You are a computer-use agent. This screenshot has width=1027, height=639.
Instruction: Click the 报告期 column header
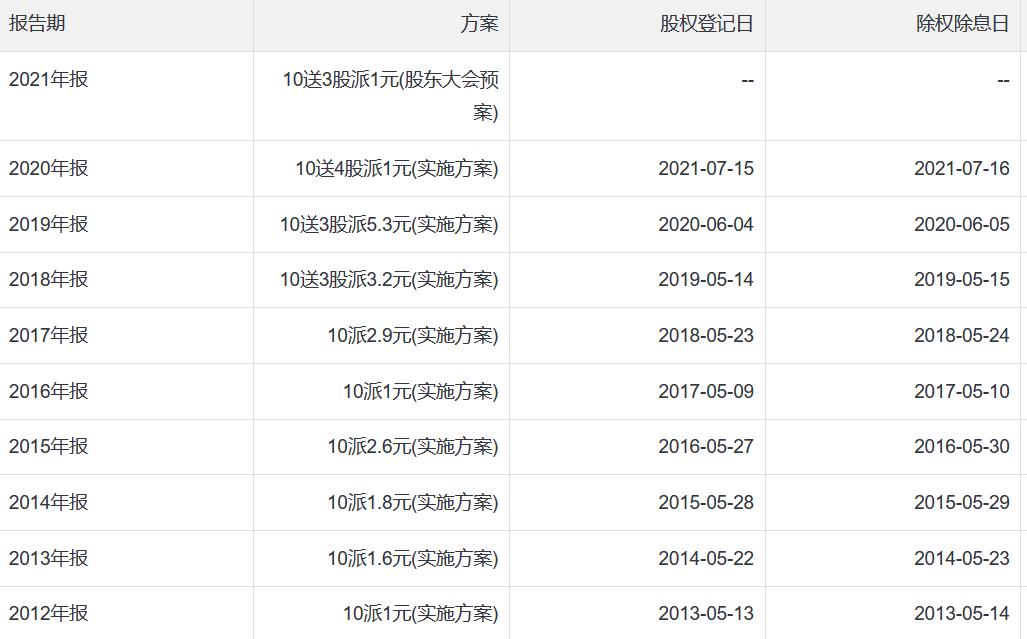coord(37,24)
